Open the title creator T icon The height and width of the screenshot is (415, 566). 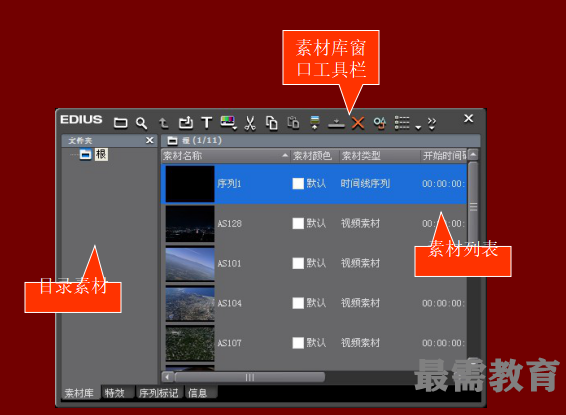coord(206,123)
